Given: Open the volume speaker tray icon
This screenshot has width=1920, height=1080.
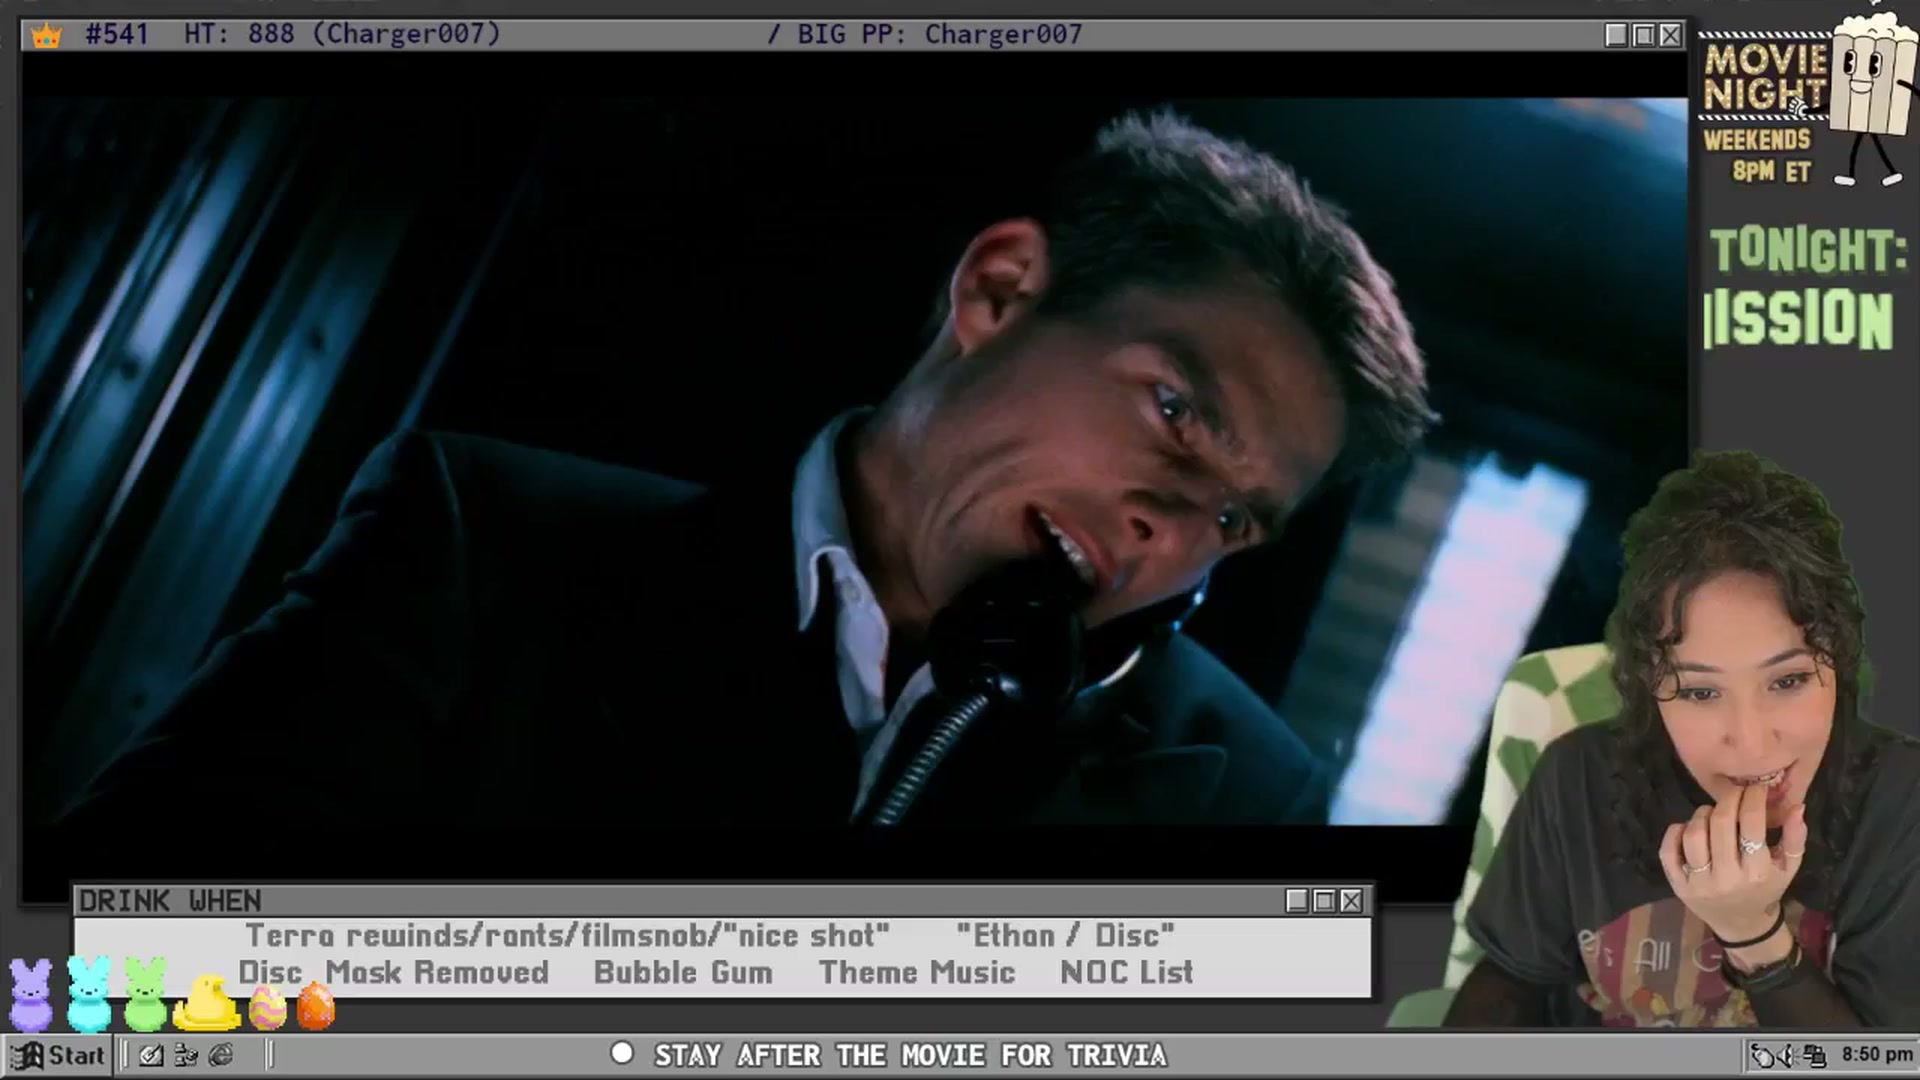Looking at the screenshot, I should point(1789,1056).
